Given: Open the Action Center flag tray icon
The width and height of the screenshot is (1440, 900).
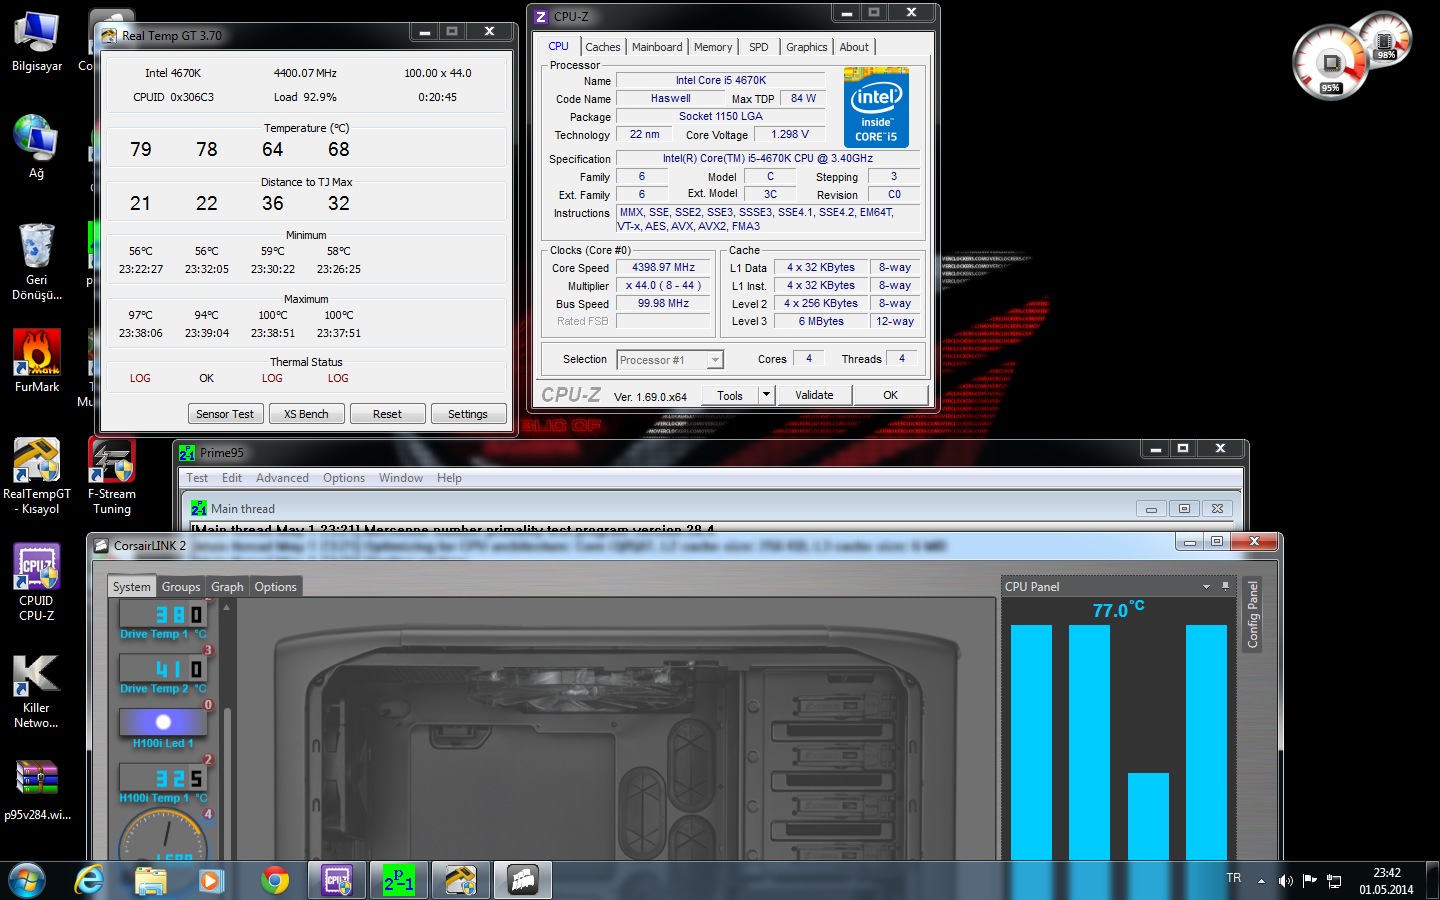Looking at the screenshot, I should point(1309,881).
